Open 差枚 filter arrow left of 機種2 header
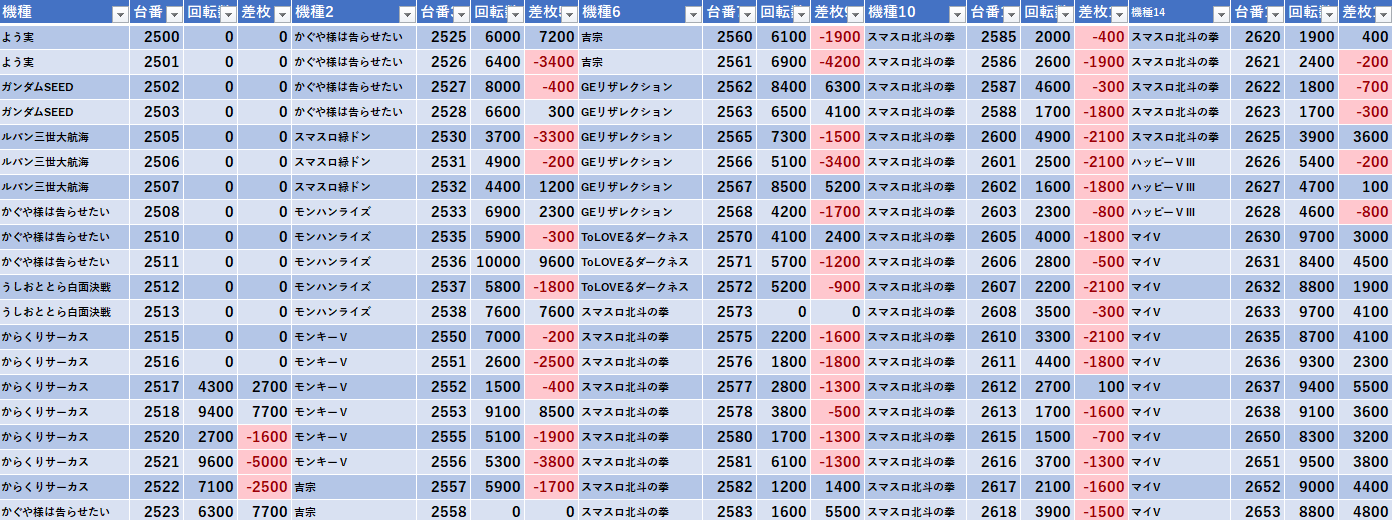Screen dimensions: 1392x520 [280, 14]
